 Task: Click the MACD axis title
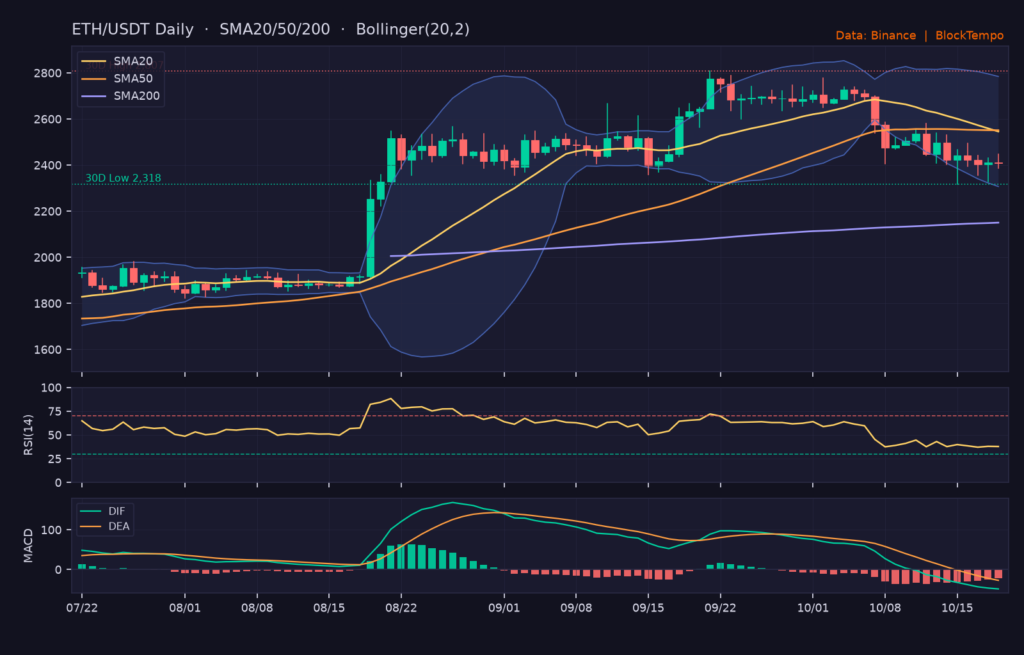tap(28, 546)
